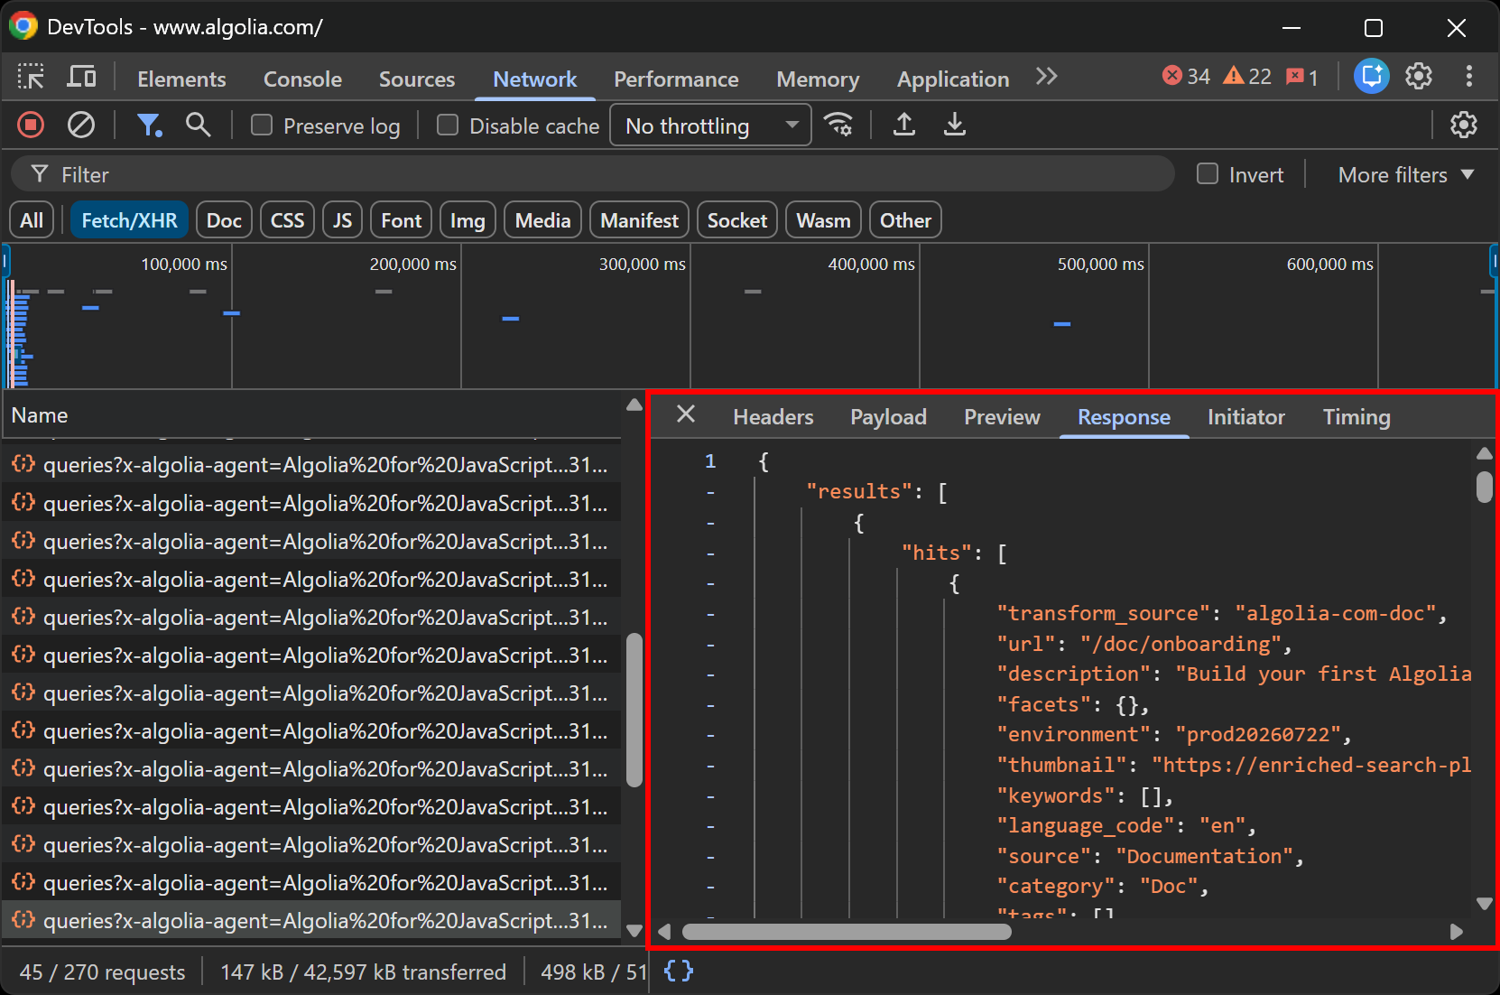Image resolution: width=1500 pixels, height=995 pixels.
Task: Toggle the Doc type filter
Action: pyautogui.click(x=224, y=220)
